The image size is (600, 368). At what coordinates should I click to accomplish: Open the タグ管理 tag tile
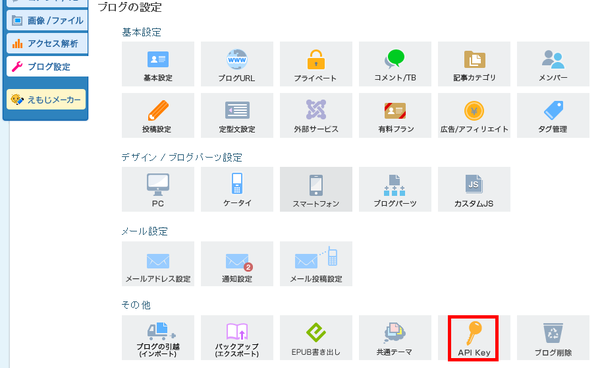click(x=553, y=115)
